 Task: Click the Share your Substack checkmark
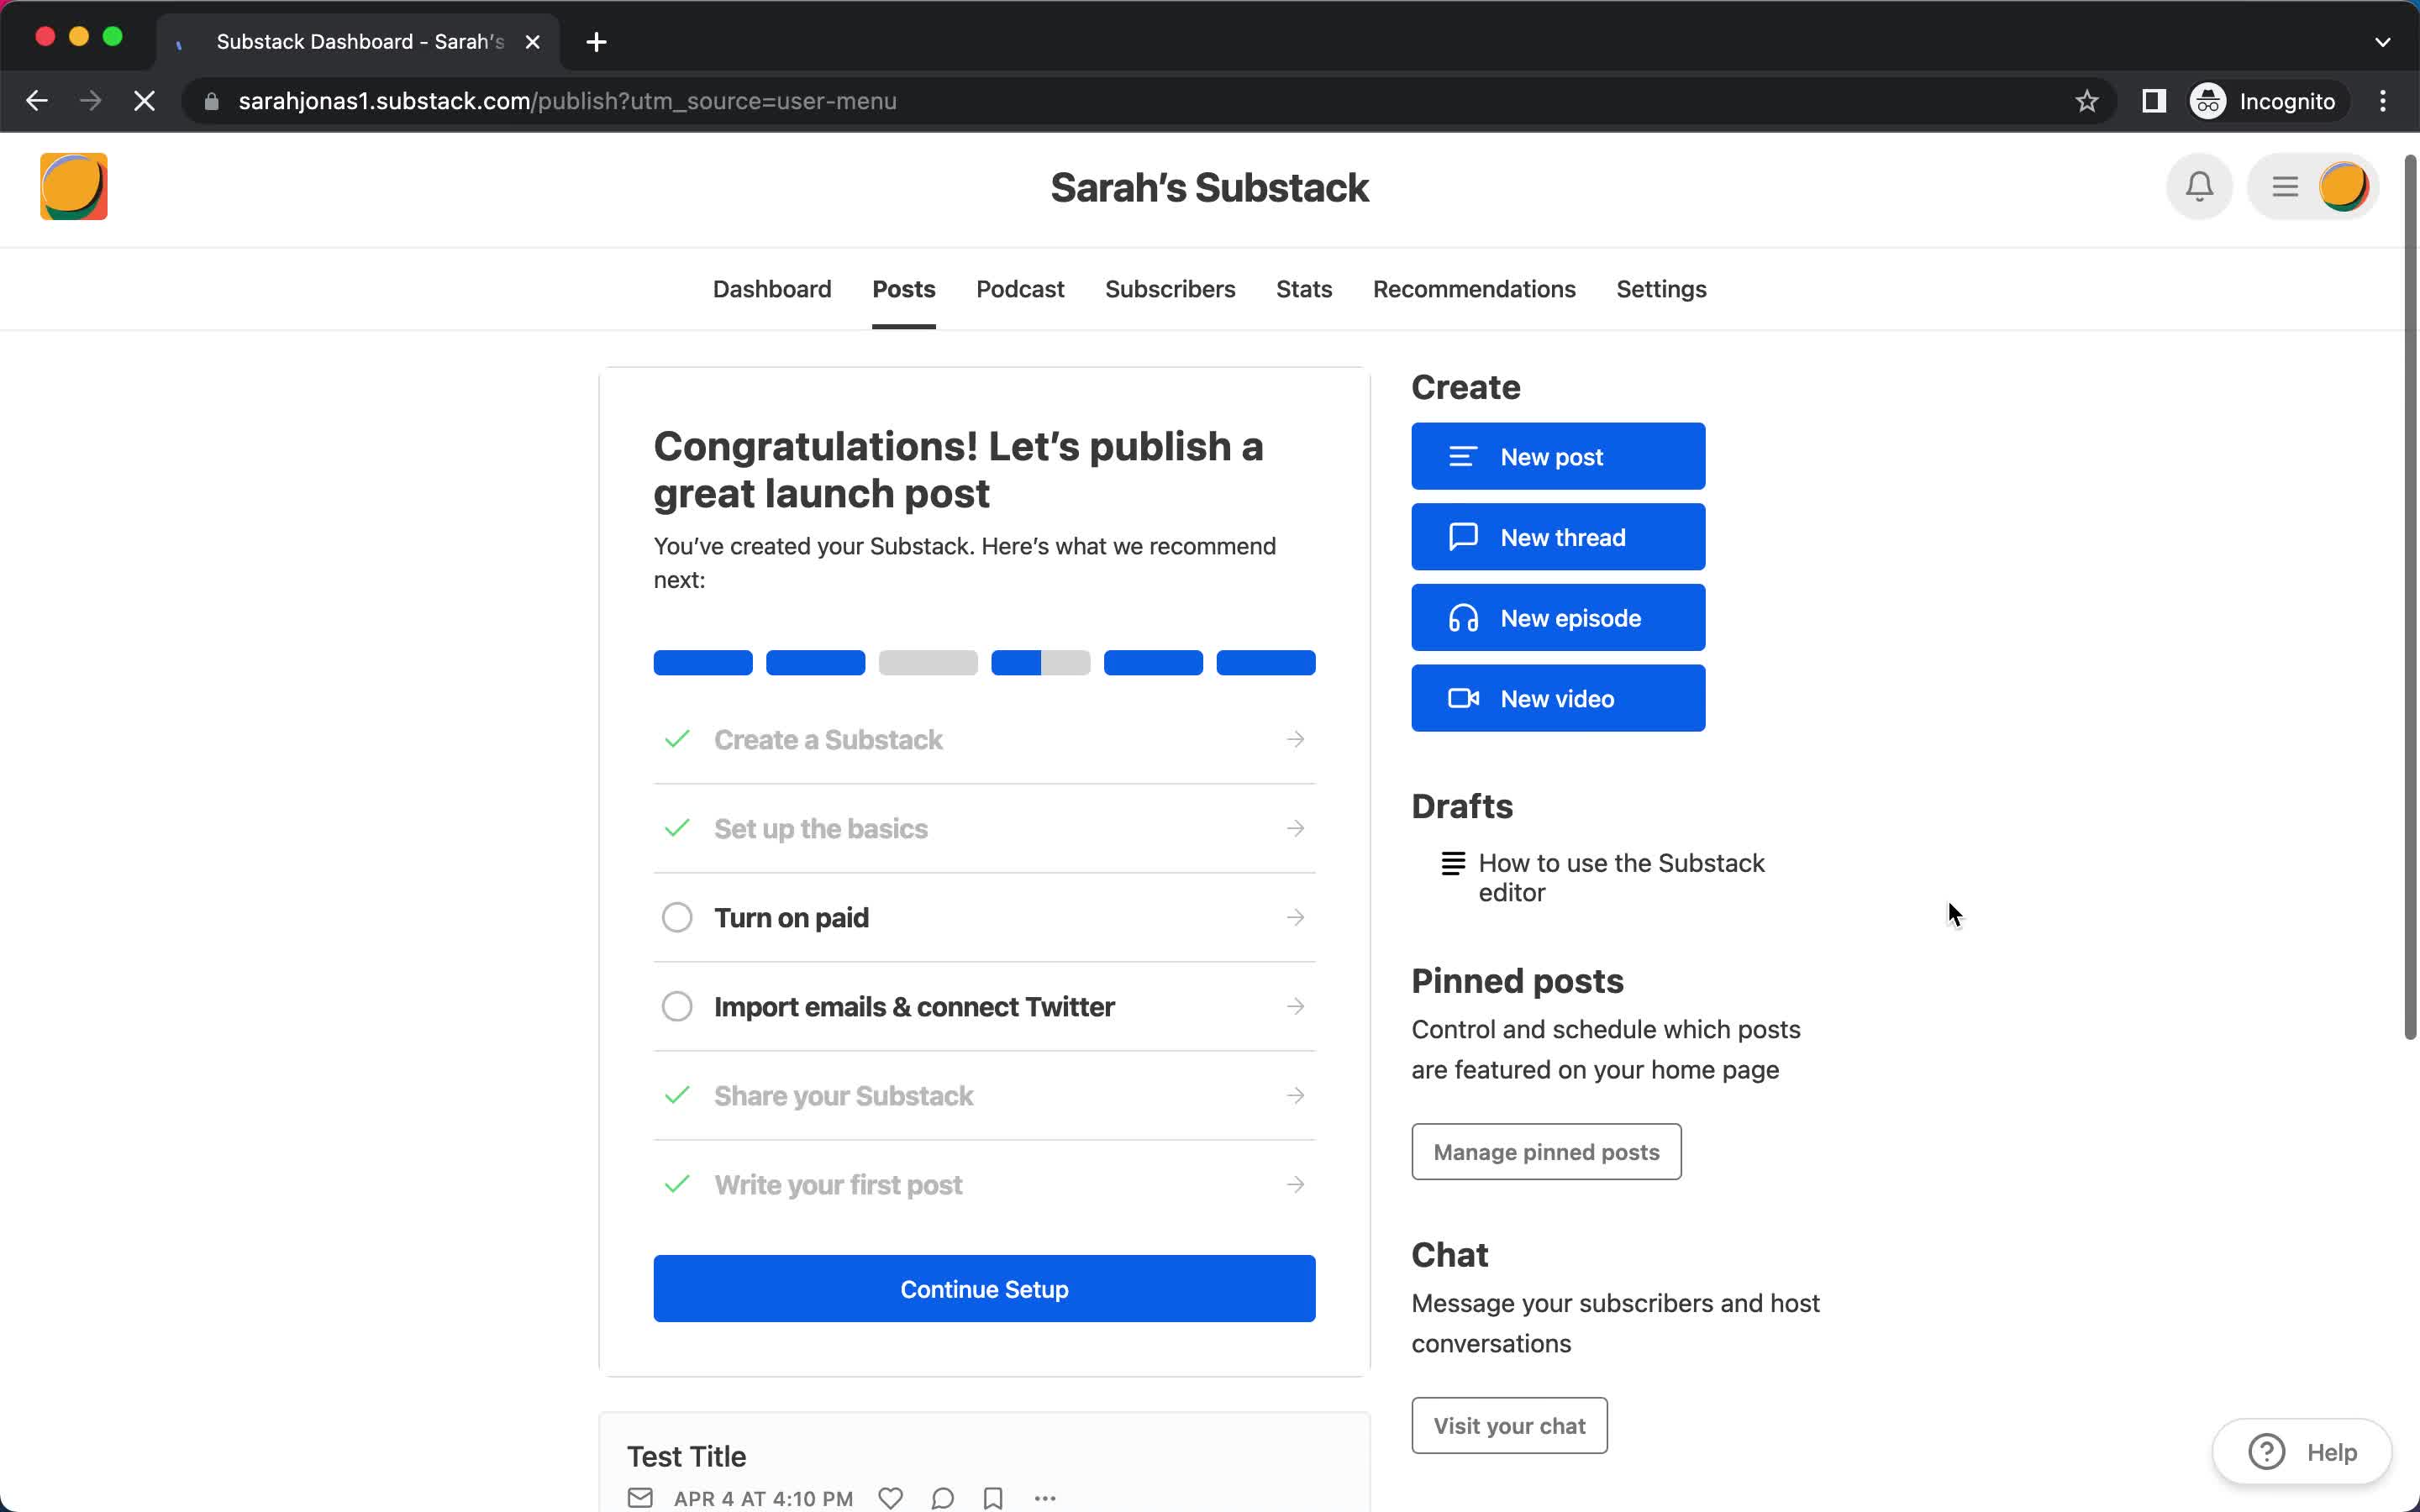[x=677, y=1095]
